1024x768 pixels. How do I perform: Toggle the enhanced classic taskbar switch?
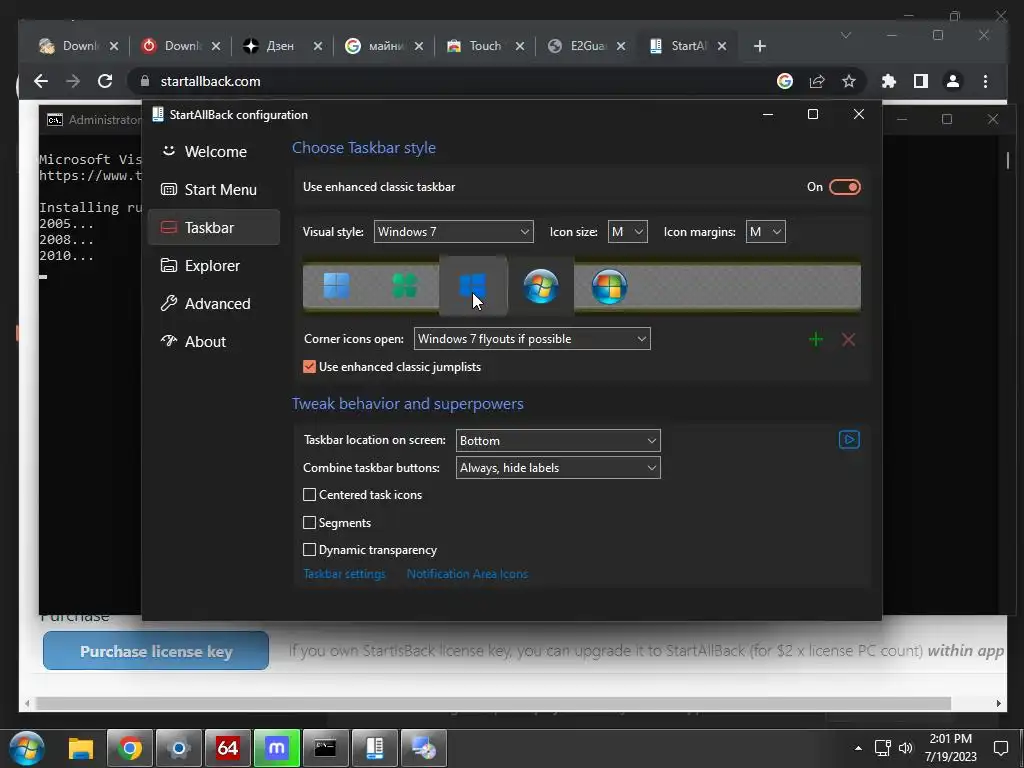(x=844, y=187)
